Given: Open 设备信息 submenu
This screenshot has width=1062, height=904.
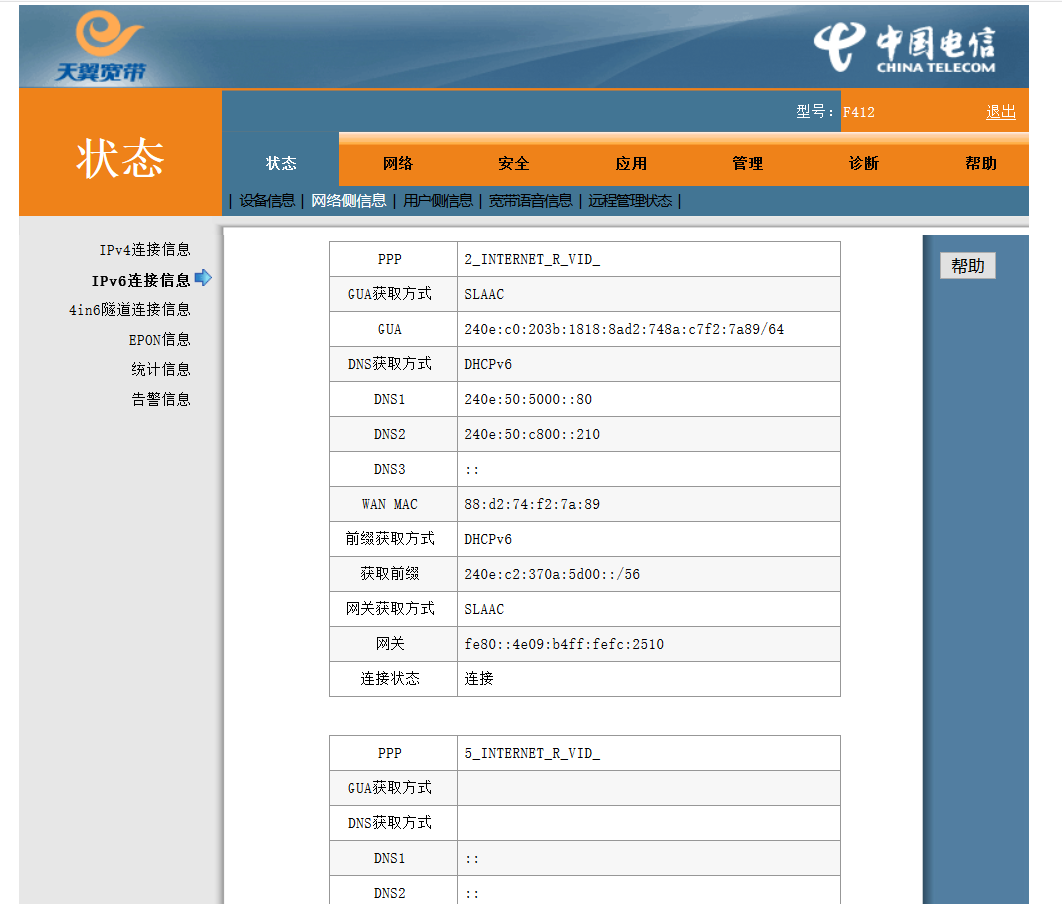Looking at the screenshot, I should tap(267, 201).
